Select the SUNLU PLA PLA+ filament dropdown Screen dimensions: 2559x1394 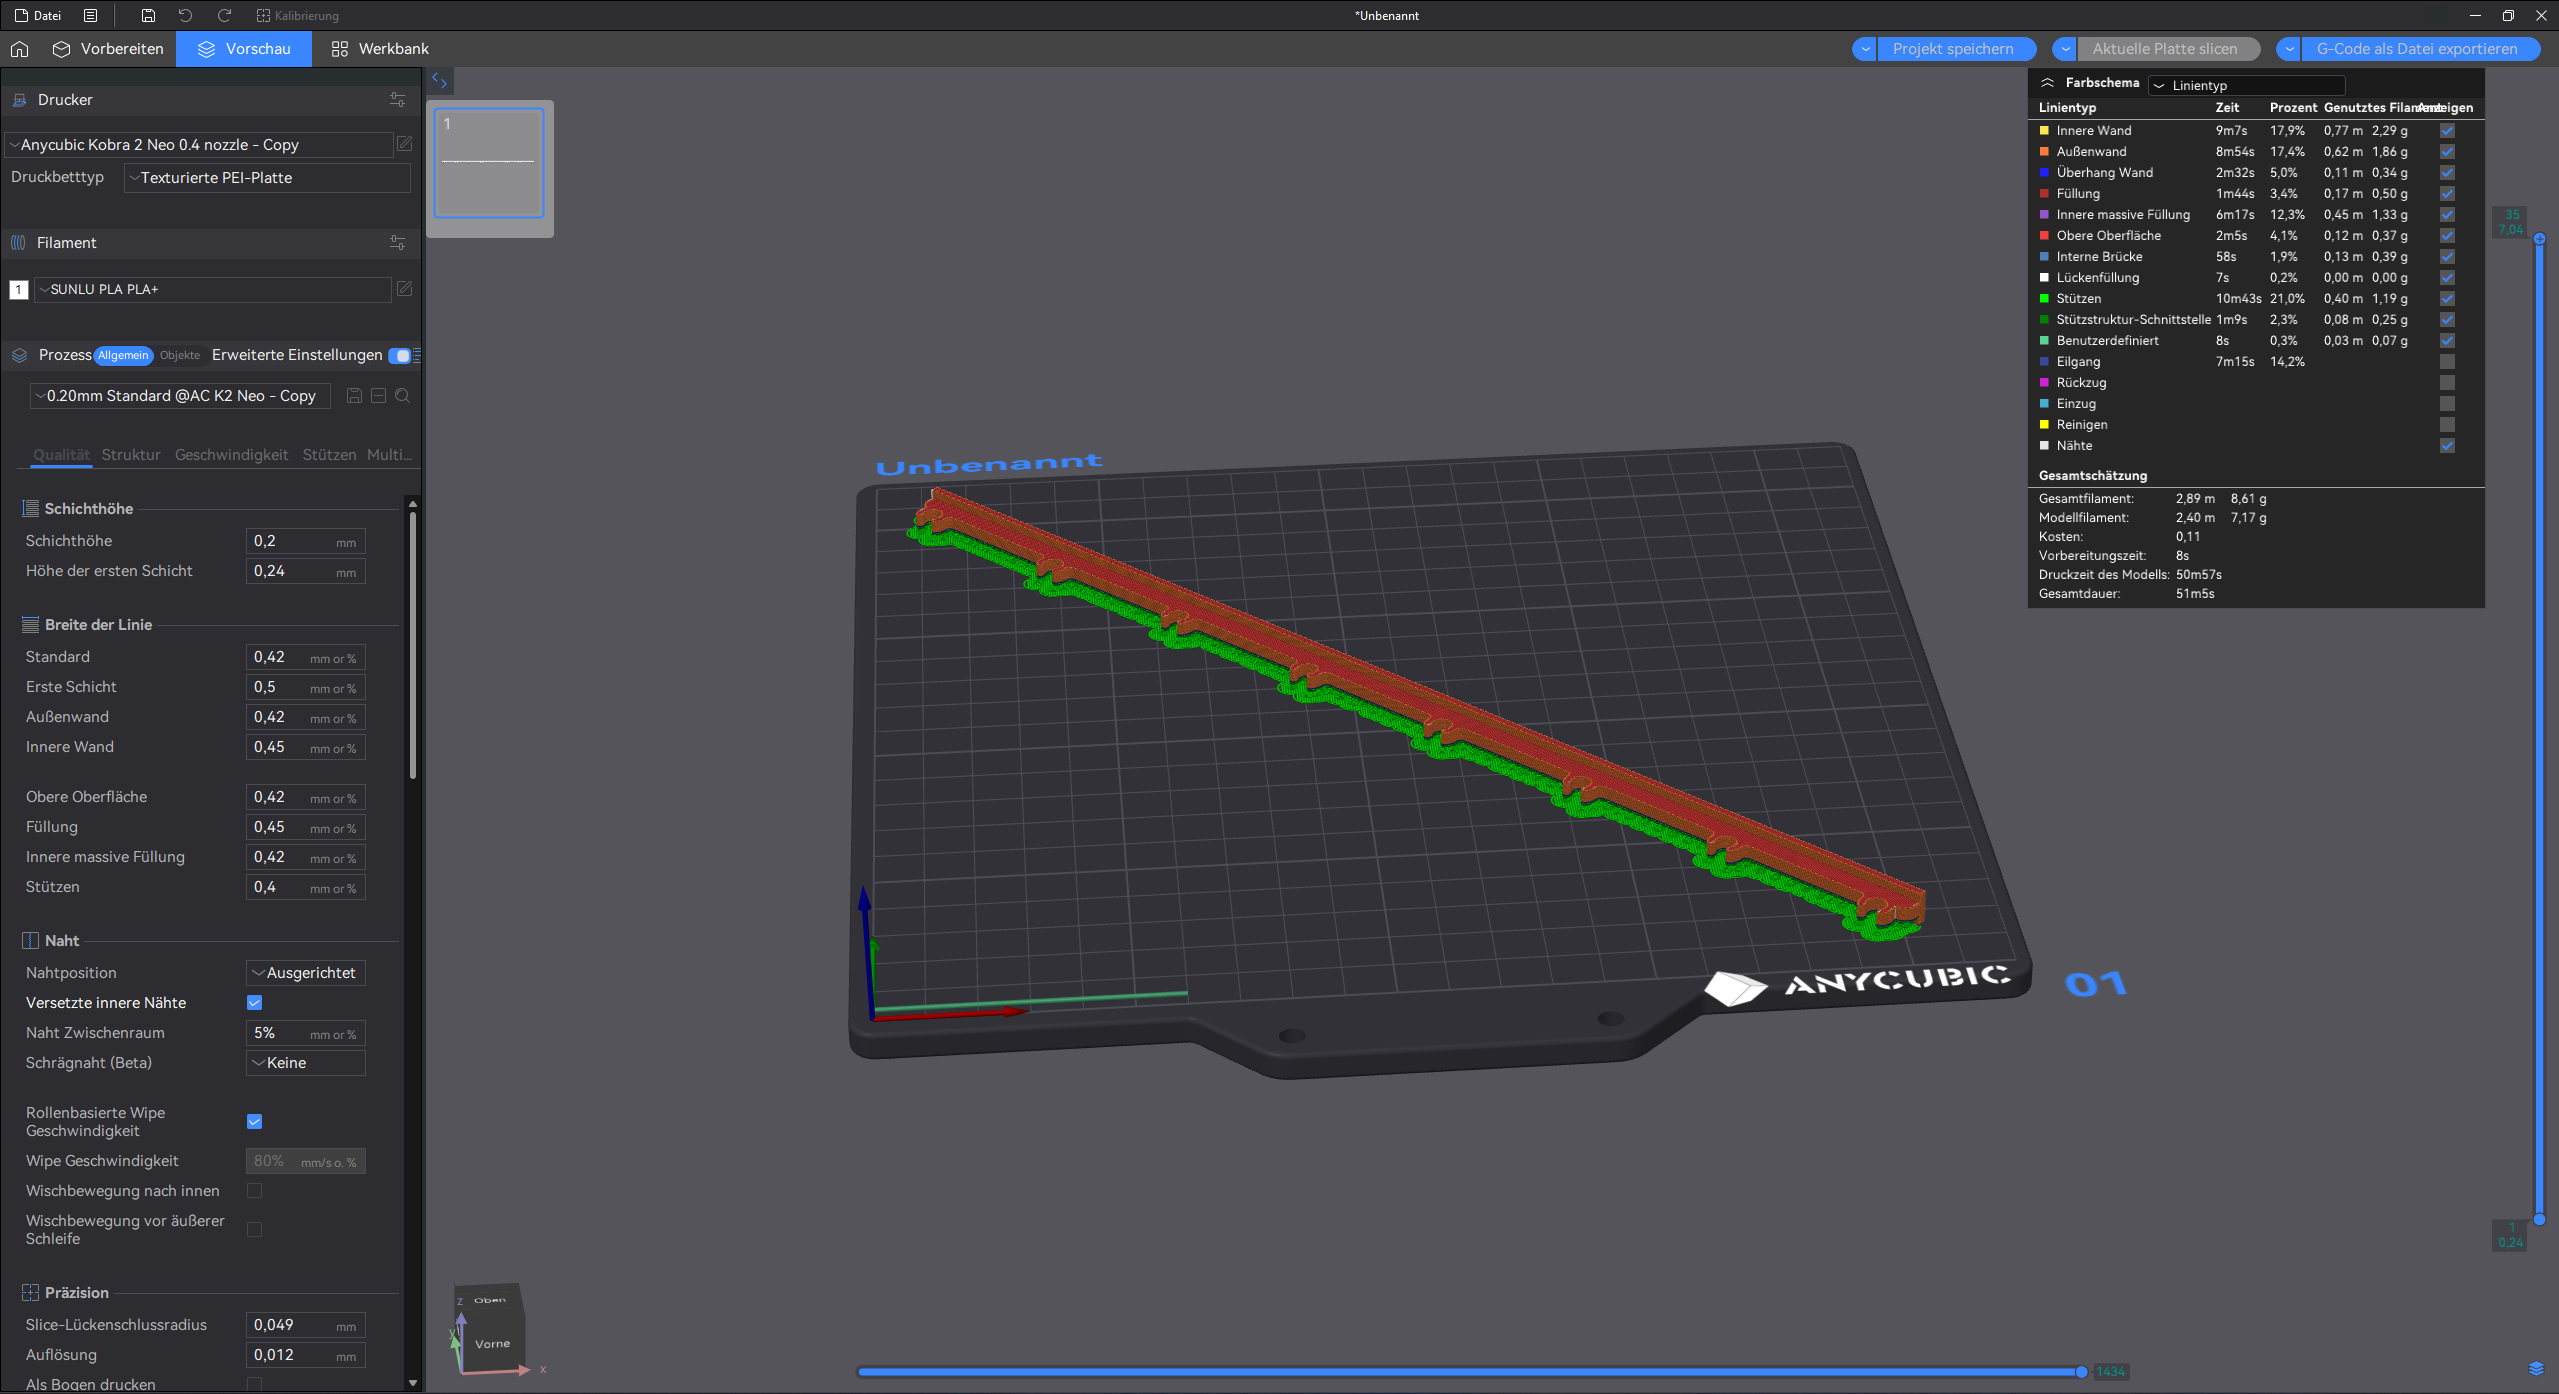point(213,289)
